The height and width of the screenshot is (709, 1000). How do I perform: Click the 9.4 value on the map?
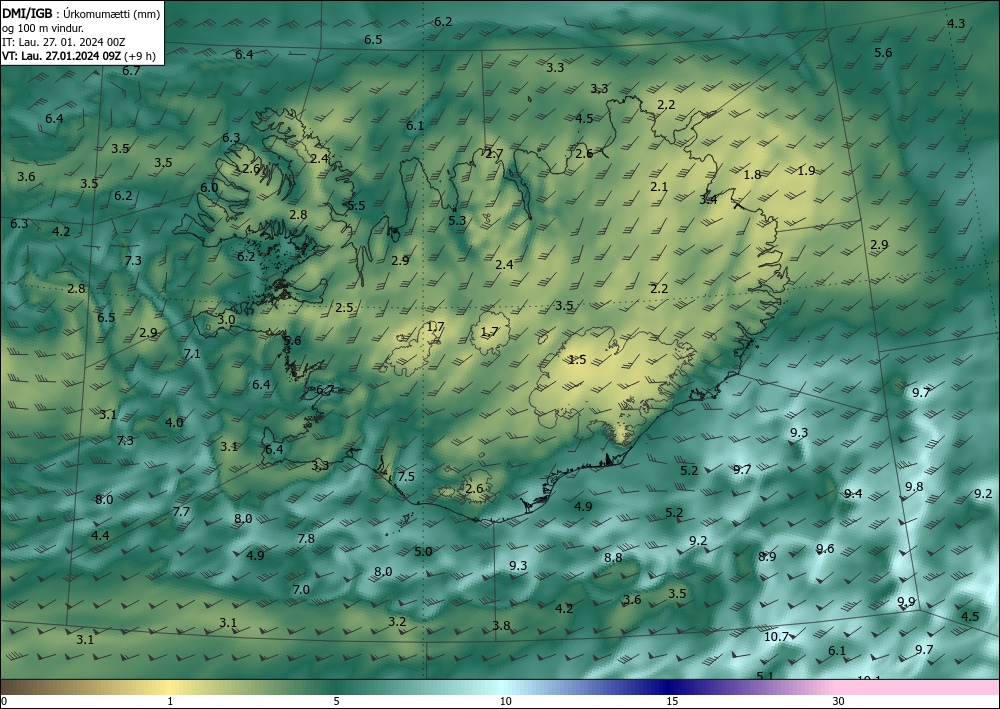[853, 493]
